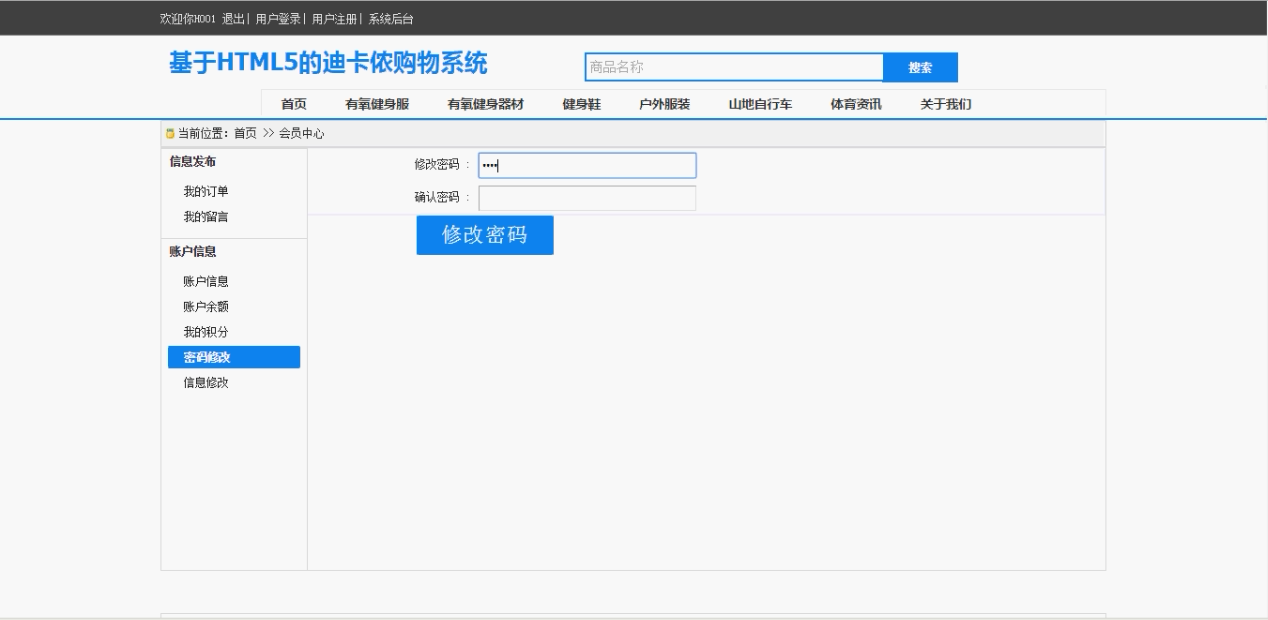Focus the 商品名称 search field
The width and height of the screenshot is (1268, 620).
[x=734, y=67]
